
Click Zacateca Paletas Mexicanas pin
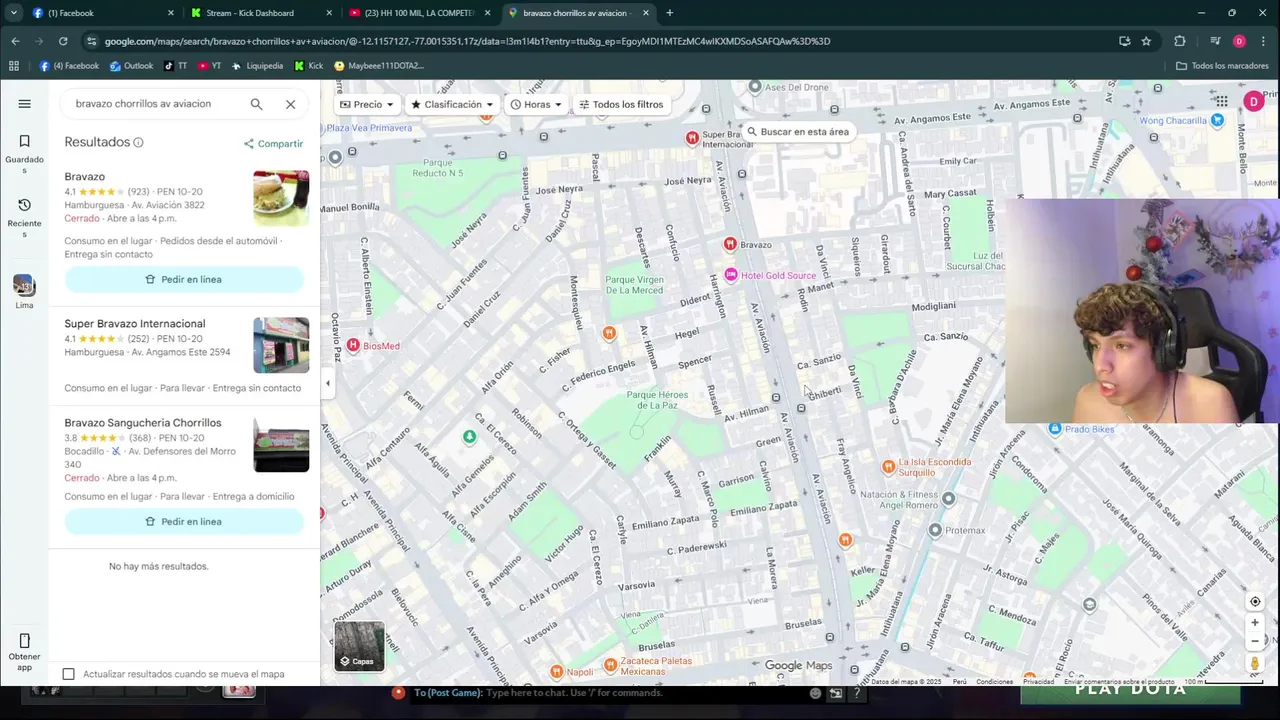pyautogui.click(x=610, y=665)
